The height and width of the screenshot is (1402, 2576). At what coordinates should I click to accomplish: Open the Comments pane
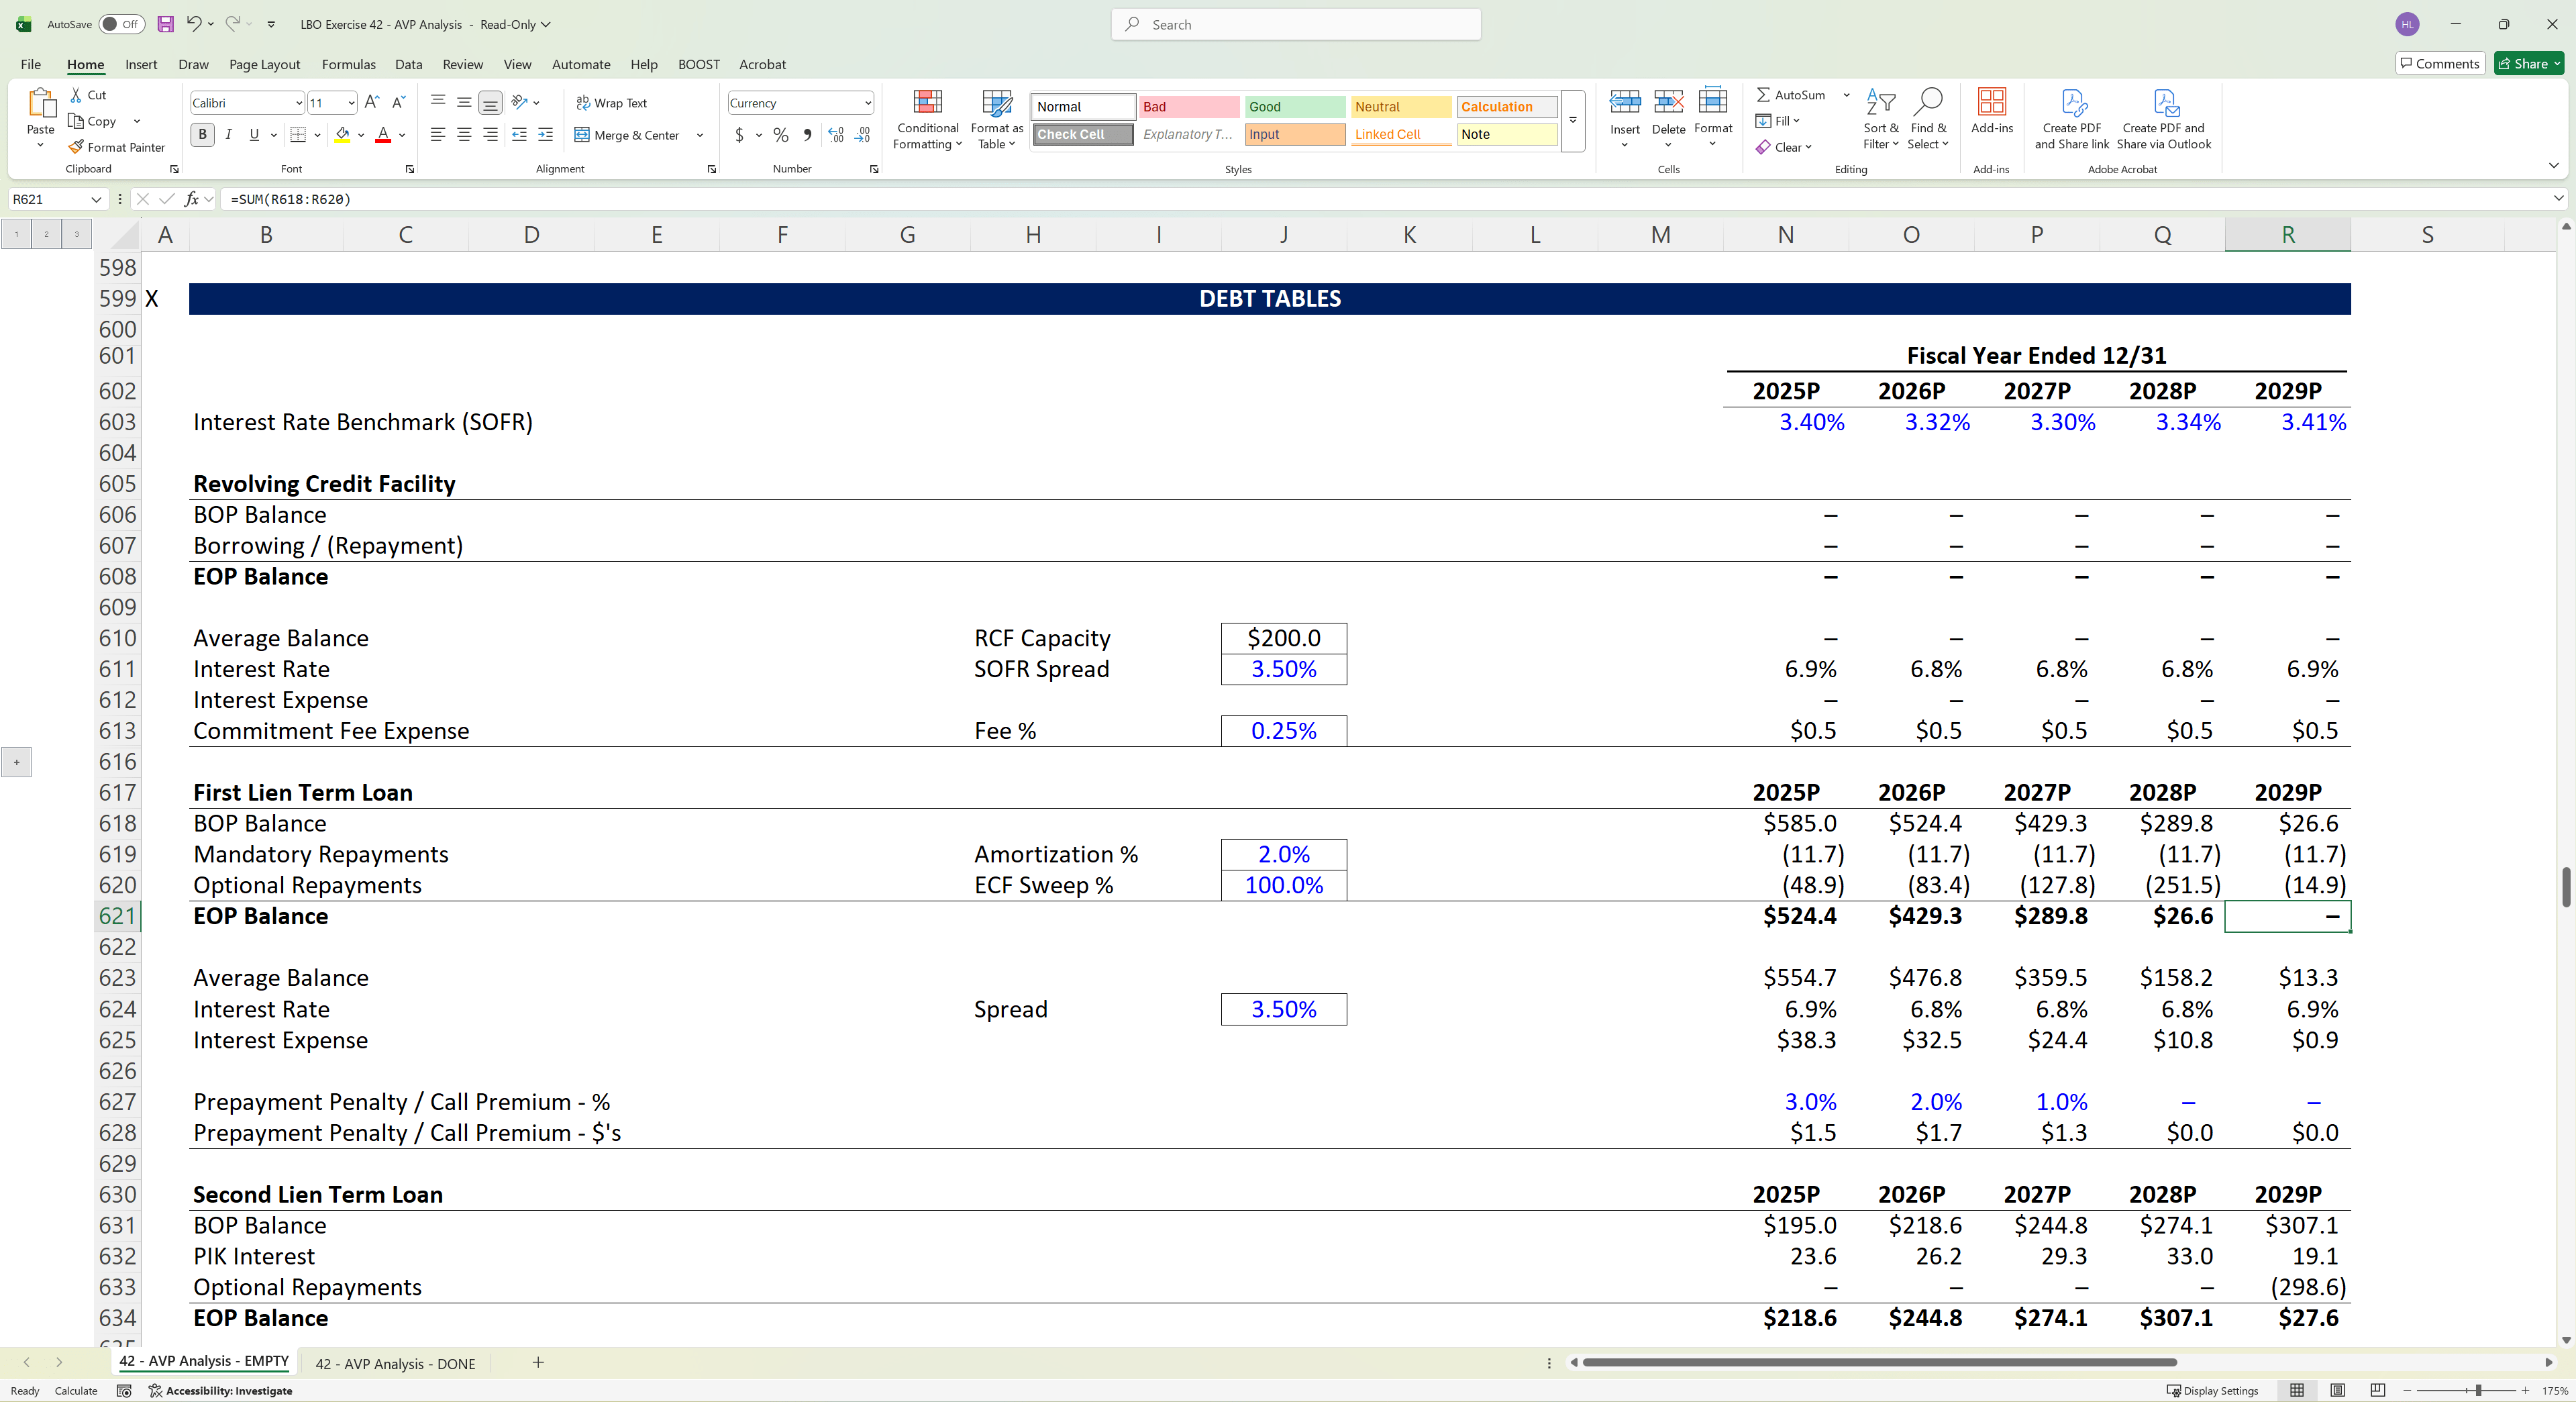(2440, 63)
